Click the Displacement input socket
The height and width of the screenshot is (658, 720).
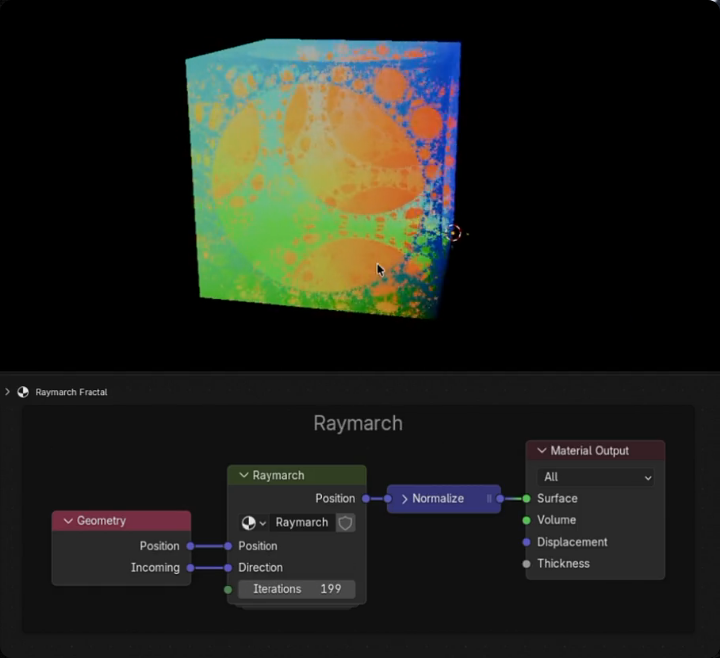(526, 542)
